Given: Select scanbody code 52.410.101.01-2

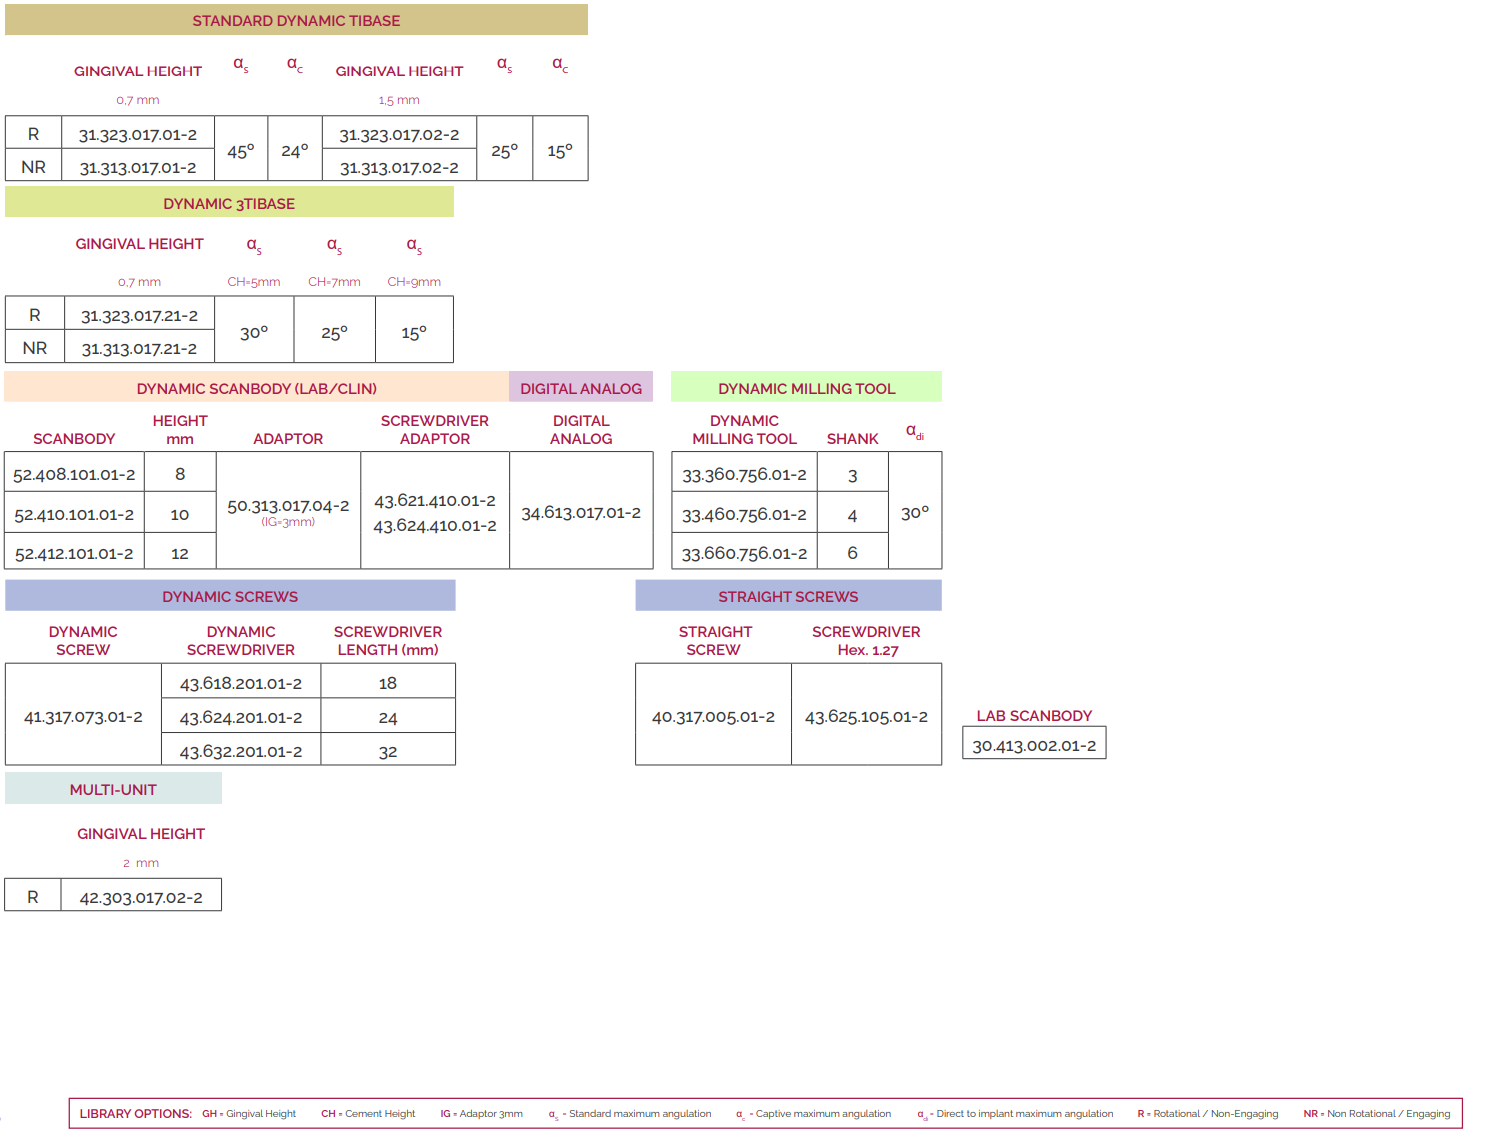Looking at the screenshot, I should click(x=74, y=514).
